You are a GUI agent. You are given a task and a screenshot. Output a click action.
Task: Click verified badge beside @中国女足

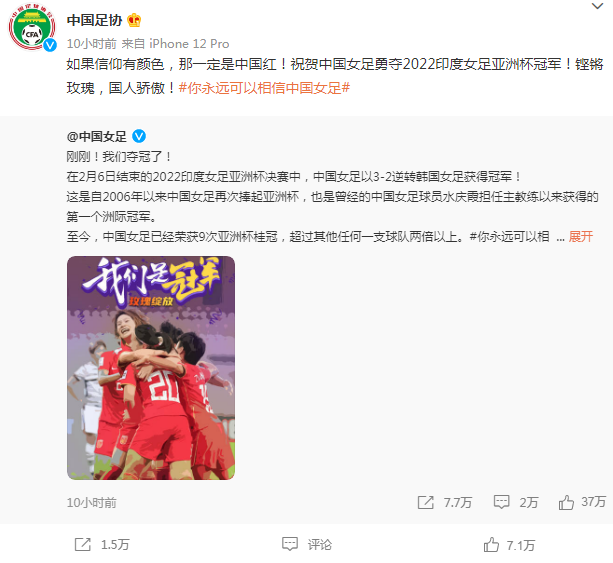139,136
